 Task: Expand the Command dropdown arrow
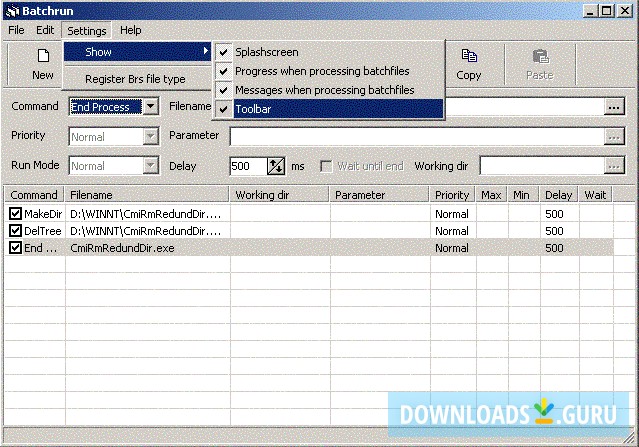pos(150,107)
